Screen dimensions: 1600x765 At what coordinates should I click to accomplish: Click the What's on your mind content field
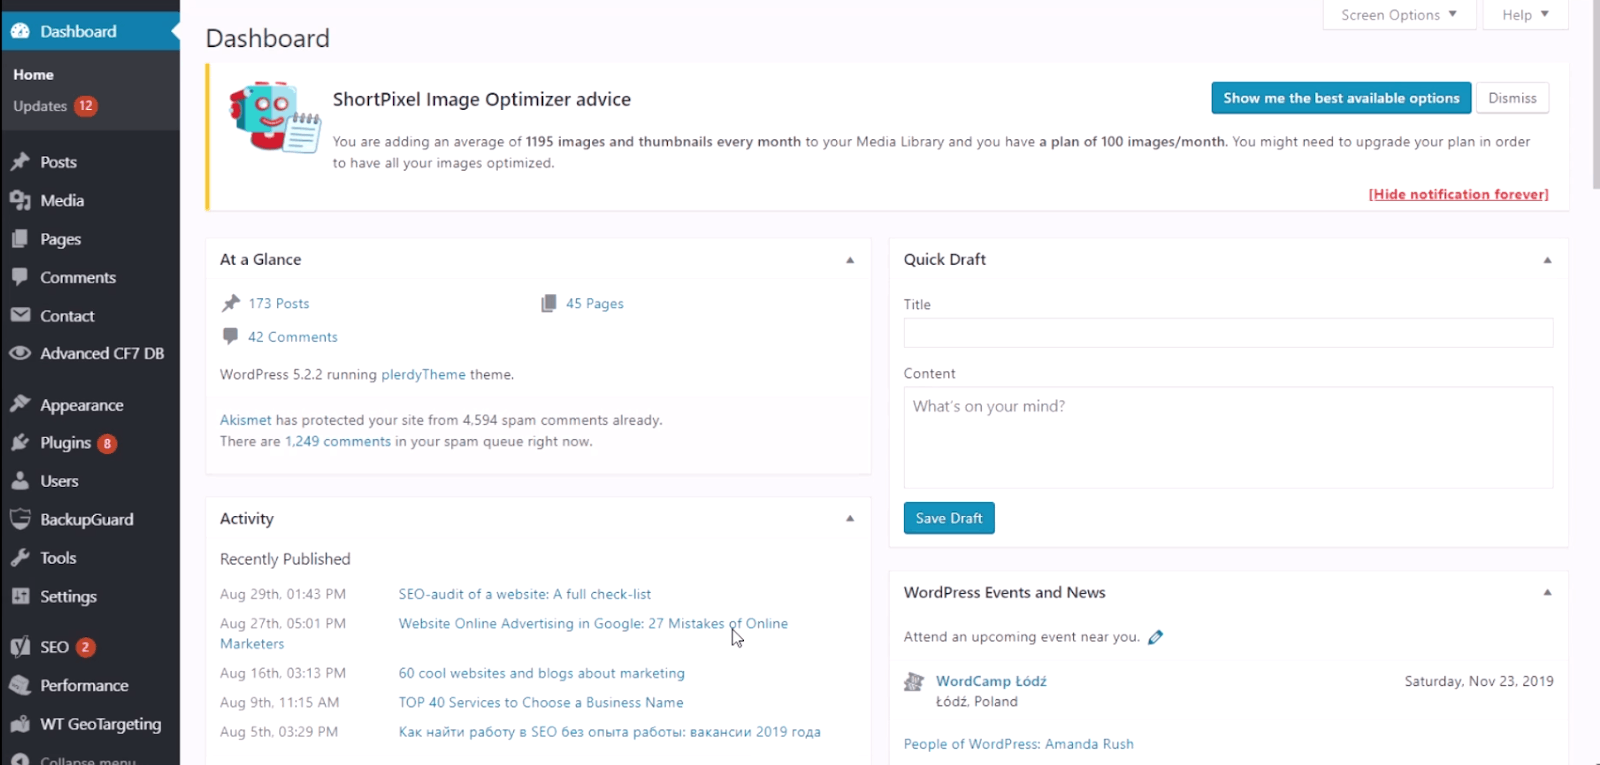[x=1228, y=437]
